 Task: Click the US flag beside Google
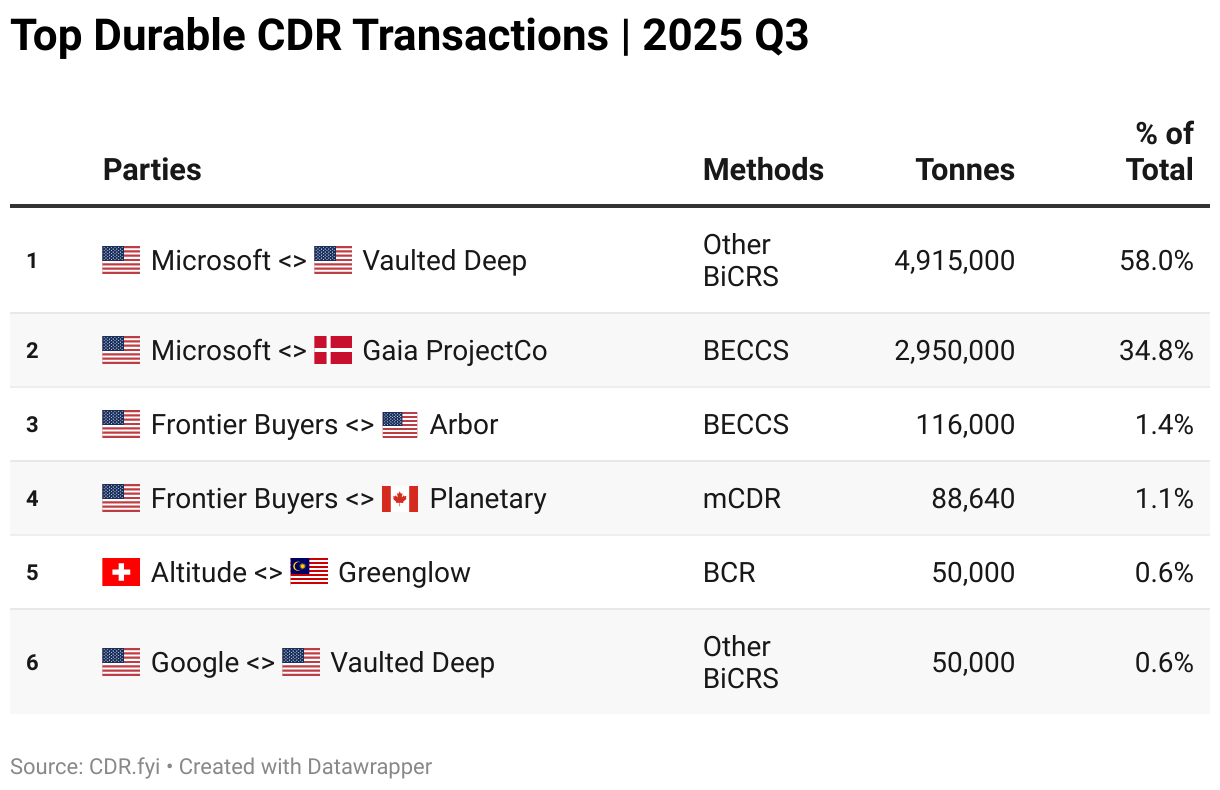121,663
